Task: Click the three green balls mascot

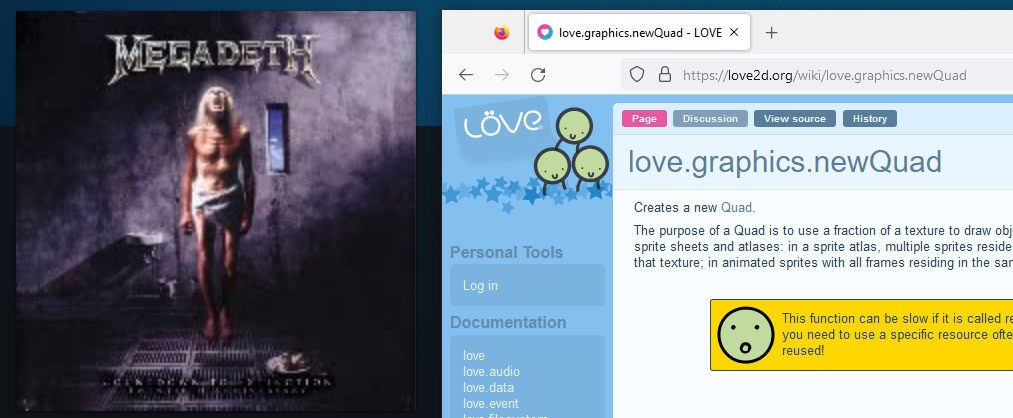Action: 572,152
